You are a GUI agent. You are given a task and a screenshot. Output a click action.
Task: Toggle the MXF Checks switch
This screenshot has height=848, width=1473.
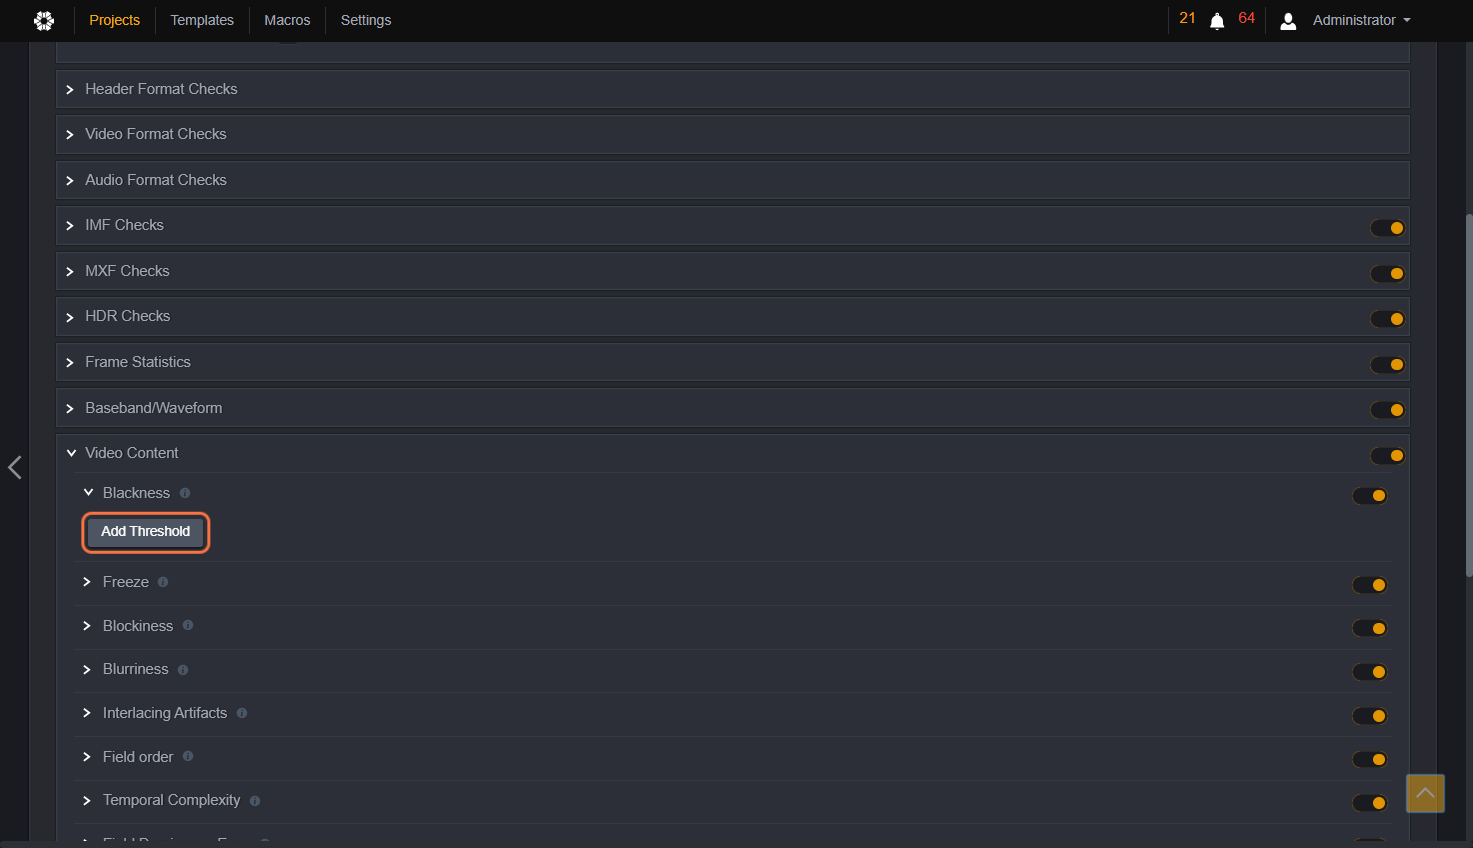tap(1387, 274)
